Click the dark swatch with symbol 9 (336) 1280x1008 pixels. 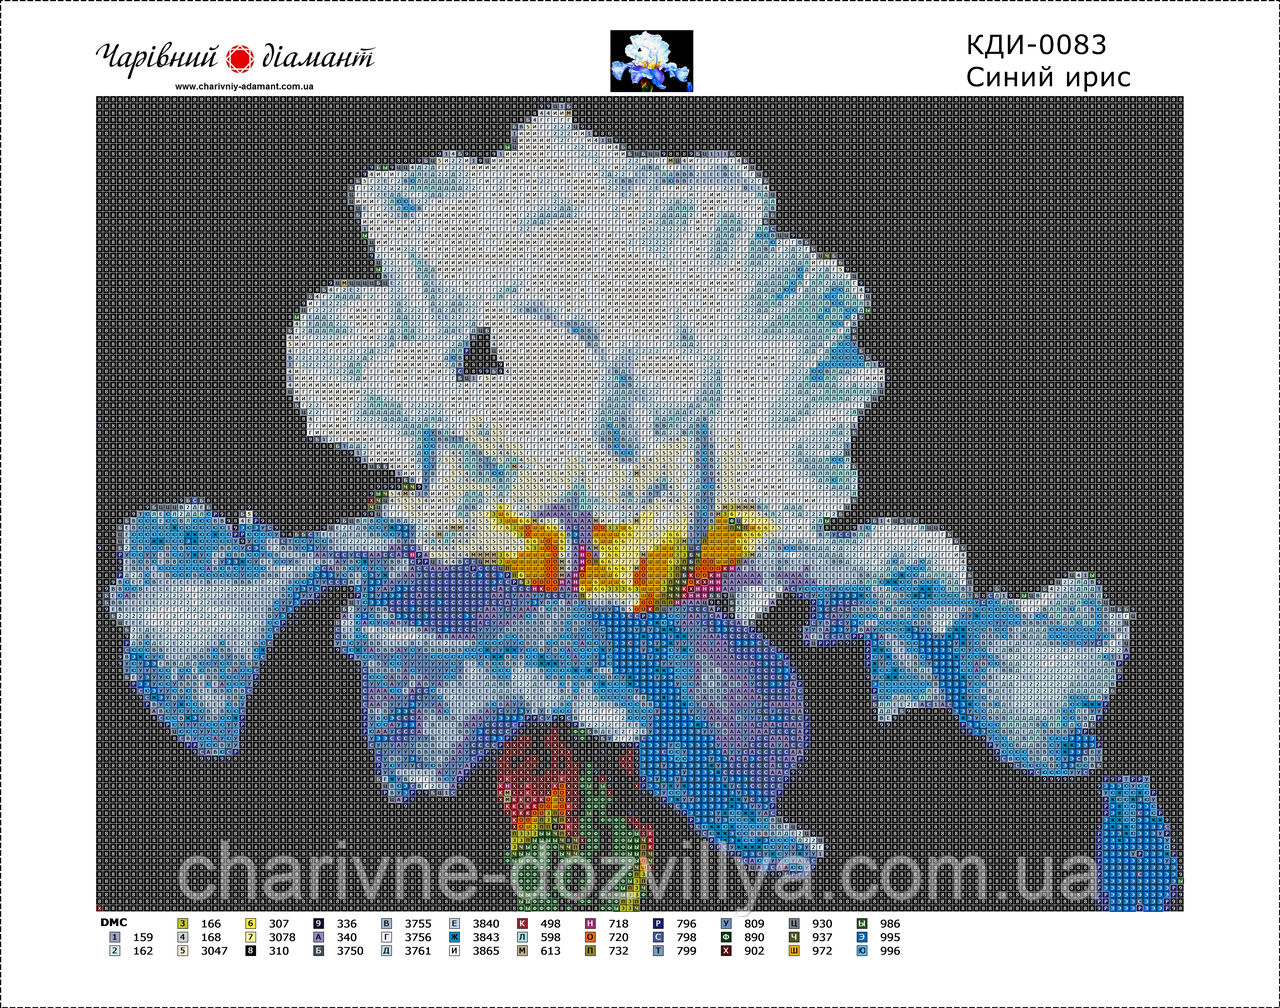(319, 924)
